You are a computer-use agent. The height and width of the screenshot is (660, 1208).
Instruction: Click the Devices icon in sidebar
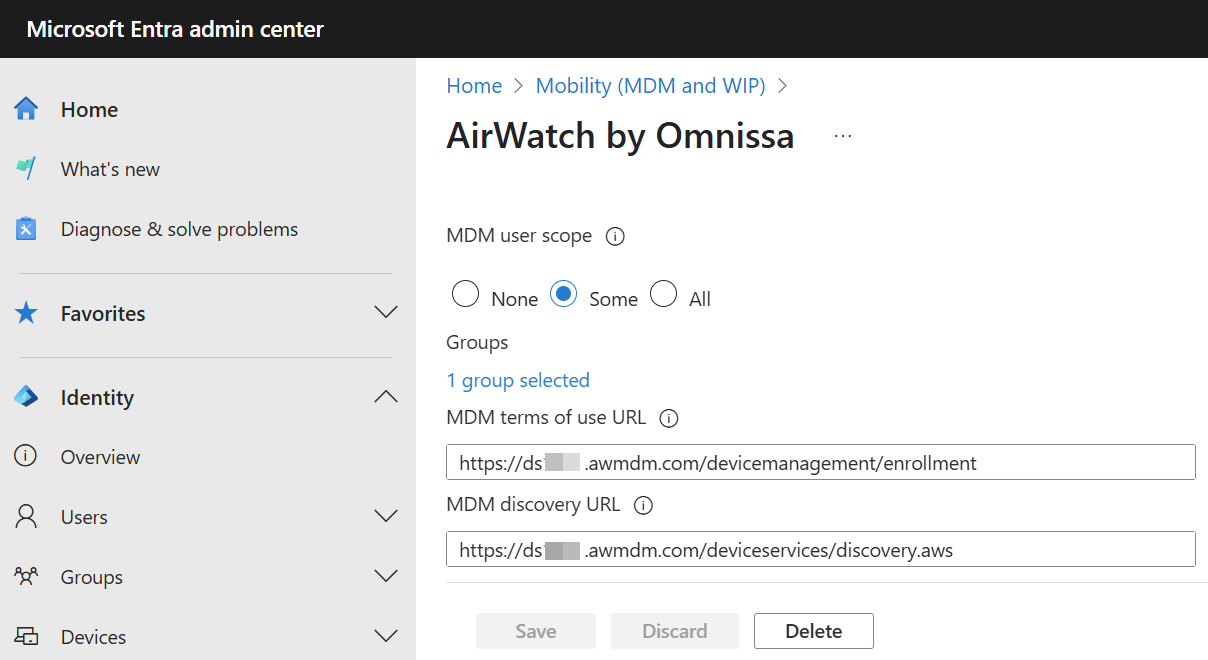pyautogui.click(x=26, y=637)
